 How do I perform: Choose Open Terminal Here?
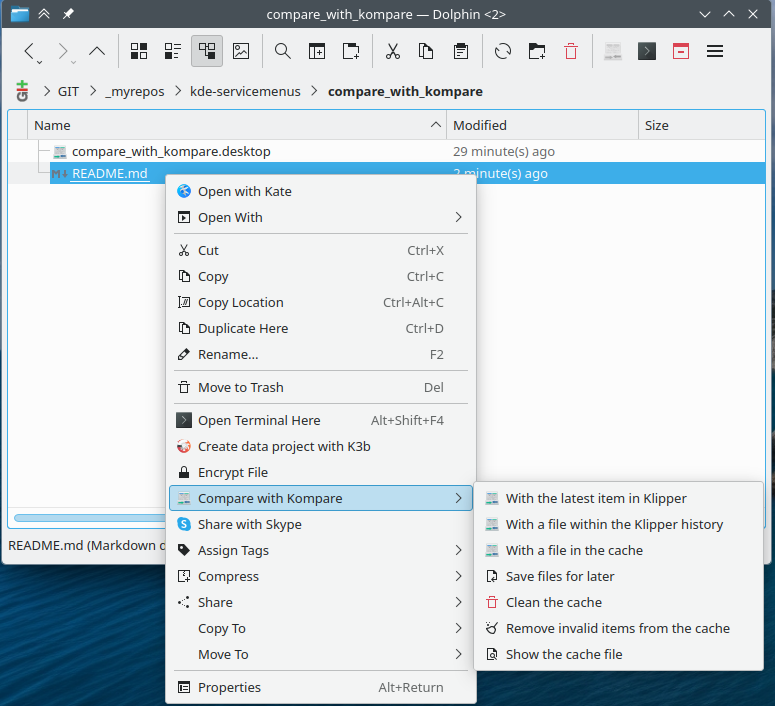pyautogui.click(x=320, y=421)
